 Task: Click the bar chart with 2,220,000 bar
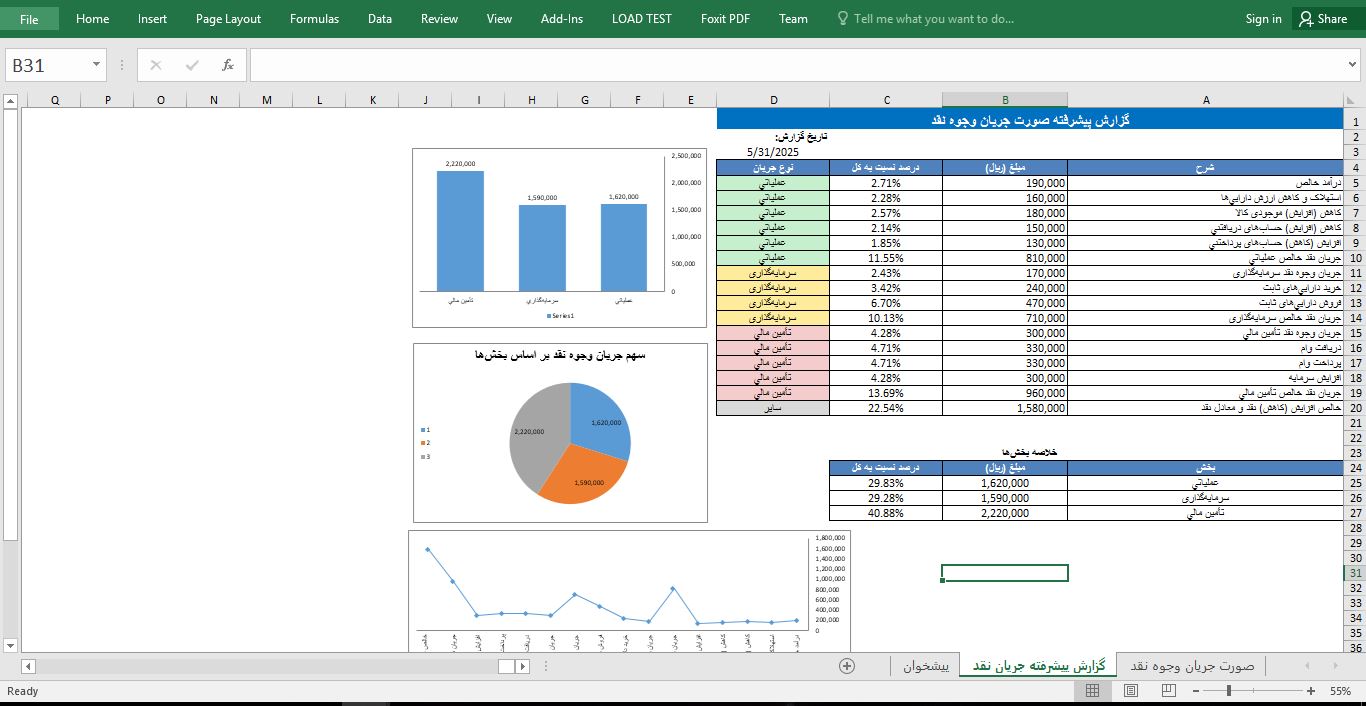[x=559, y=237]
